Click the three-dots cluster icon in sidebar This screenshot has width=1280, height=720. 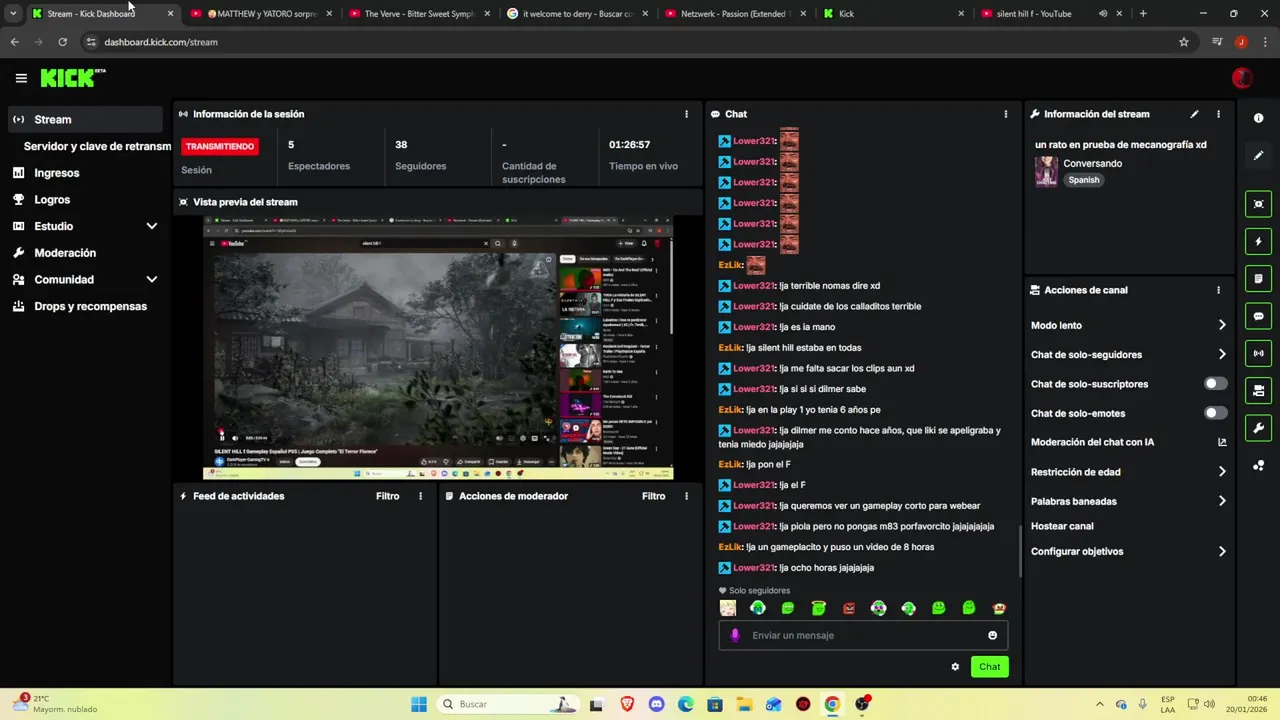coord(1258,465)
